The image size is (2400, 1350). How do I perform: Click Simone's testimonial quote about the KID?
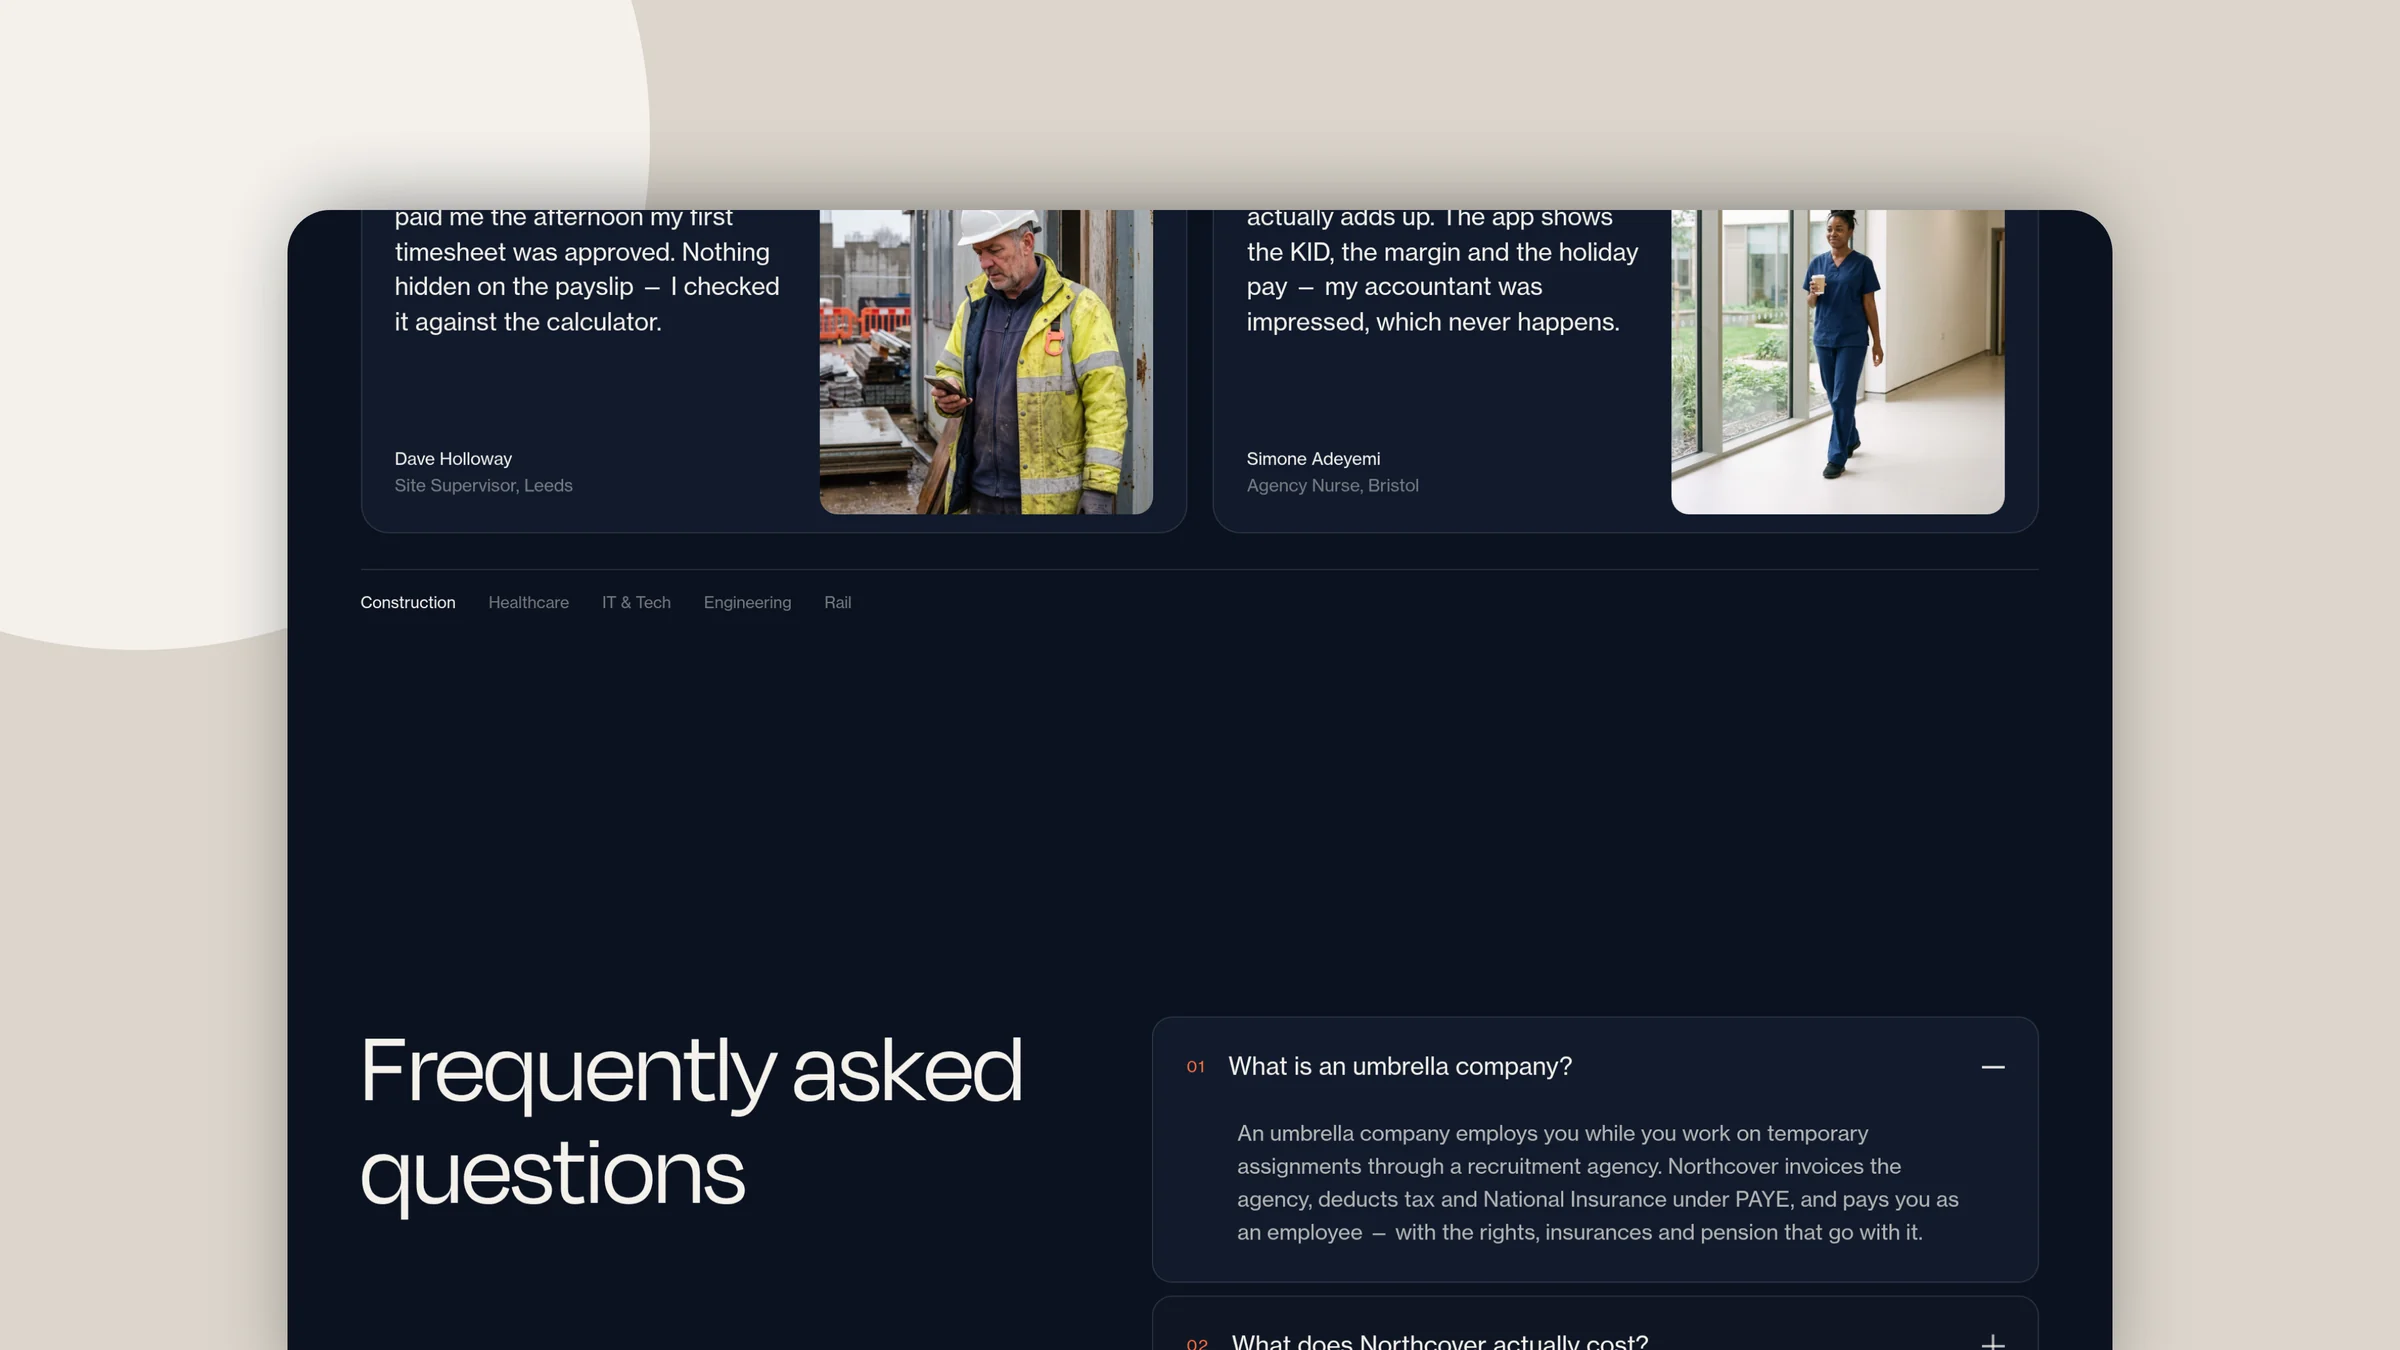pyautogui.click(x=1442, y=270)
